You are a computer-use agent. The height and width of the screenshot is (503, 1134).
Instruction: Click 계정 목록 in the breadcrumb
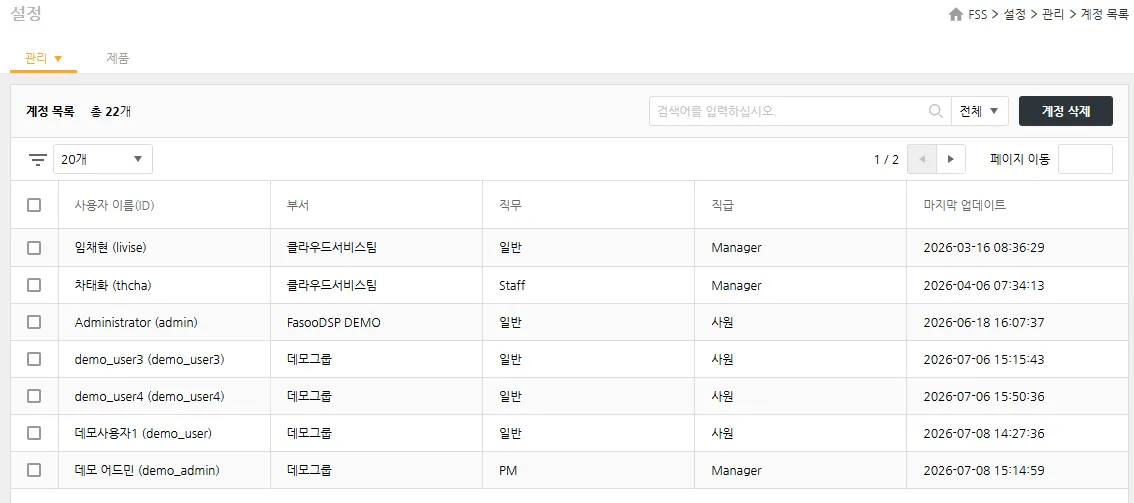[1104, 14]
